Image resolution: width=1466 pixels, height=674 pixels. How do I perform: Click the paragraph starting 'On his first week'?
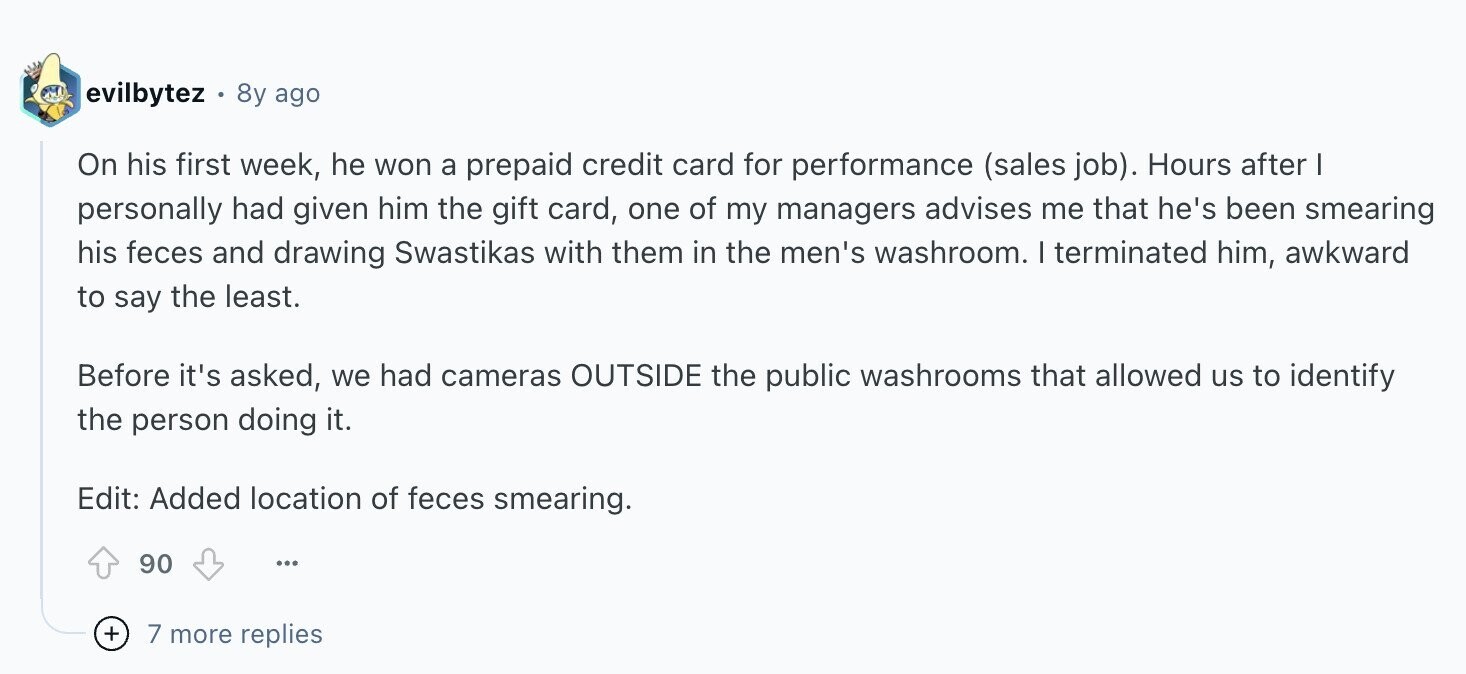pos(756,231)
